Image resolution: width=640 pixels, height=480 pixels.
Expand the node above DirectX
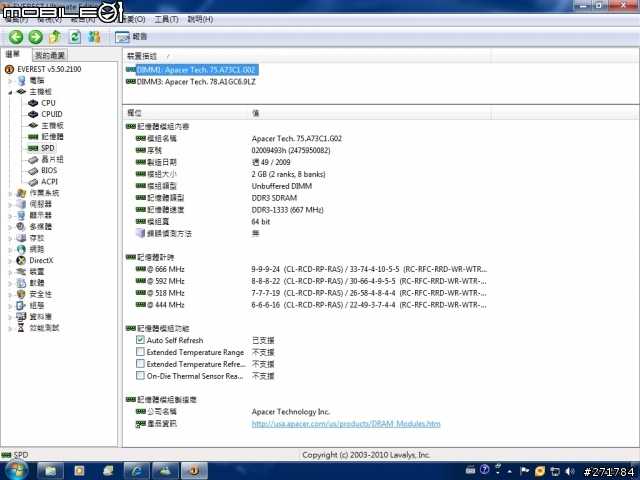(x=10, y=249)
